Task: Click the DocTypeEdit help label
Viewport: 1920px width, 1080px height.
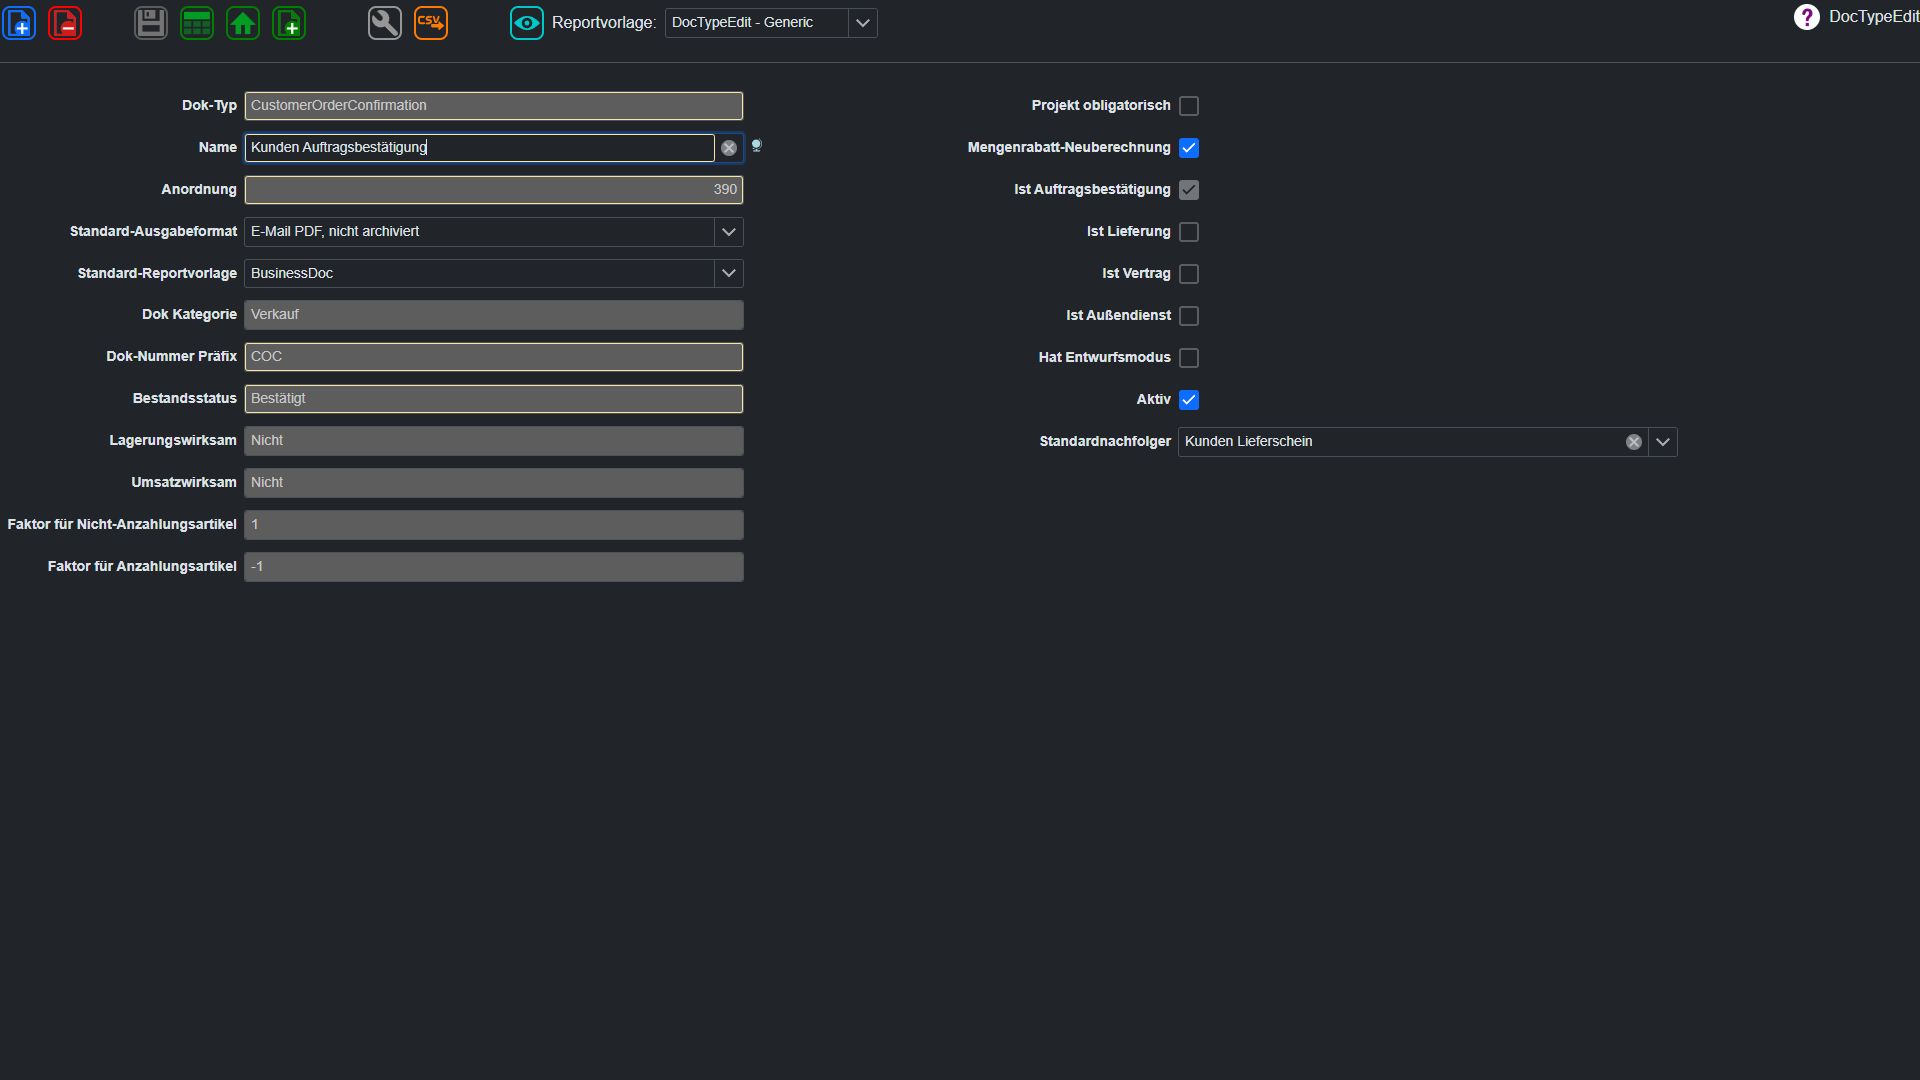Action: (1874, 17)
